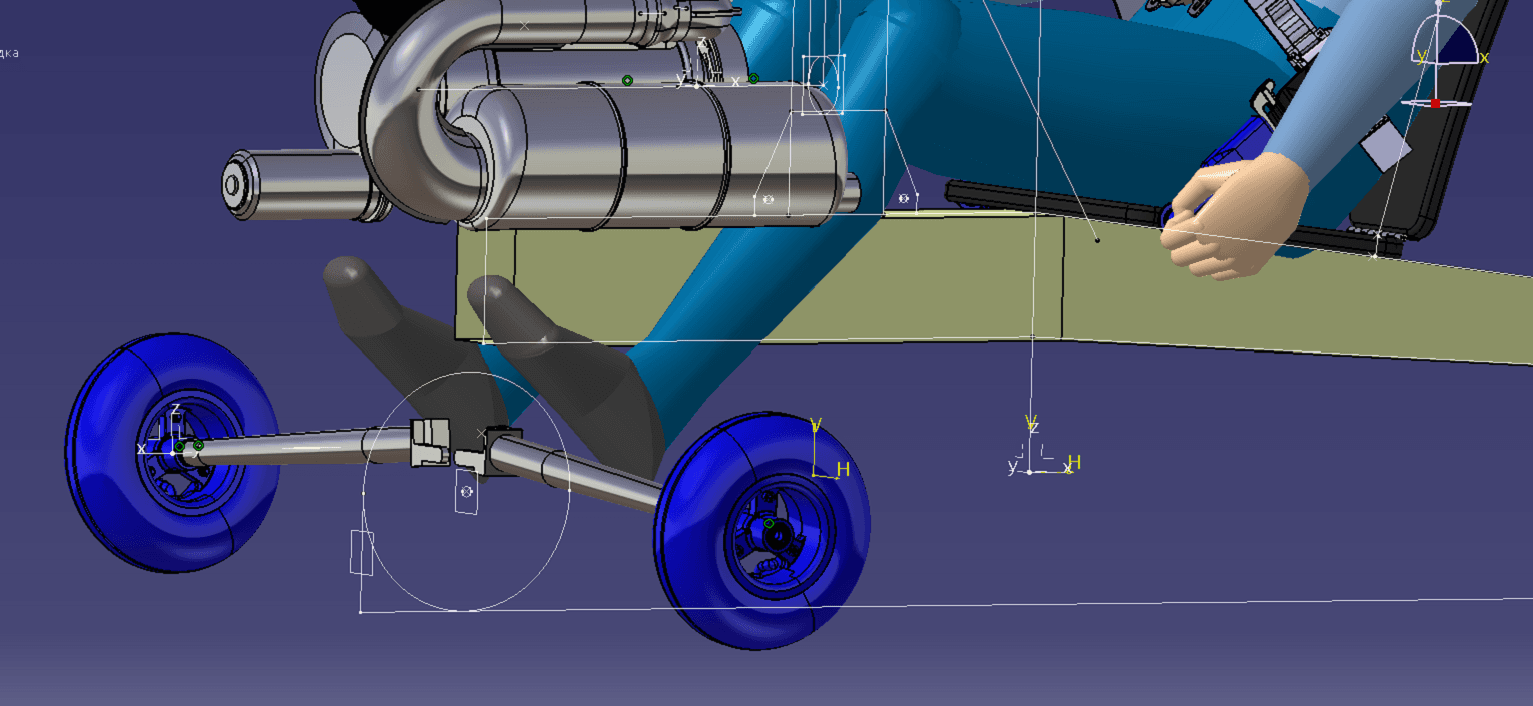This screenshot has width=1533, height=706.
Task: Click the red square on the compass
Action: click(x=1435, y=103)
